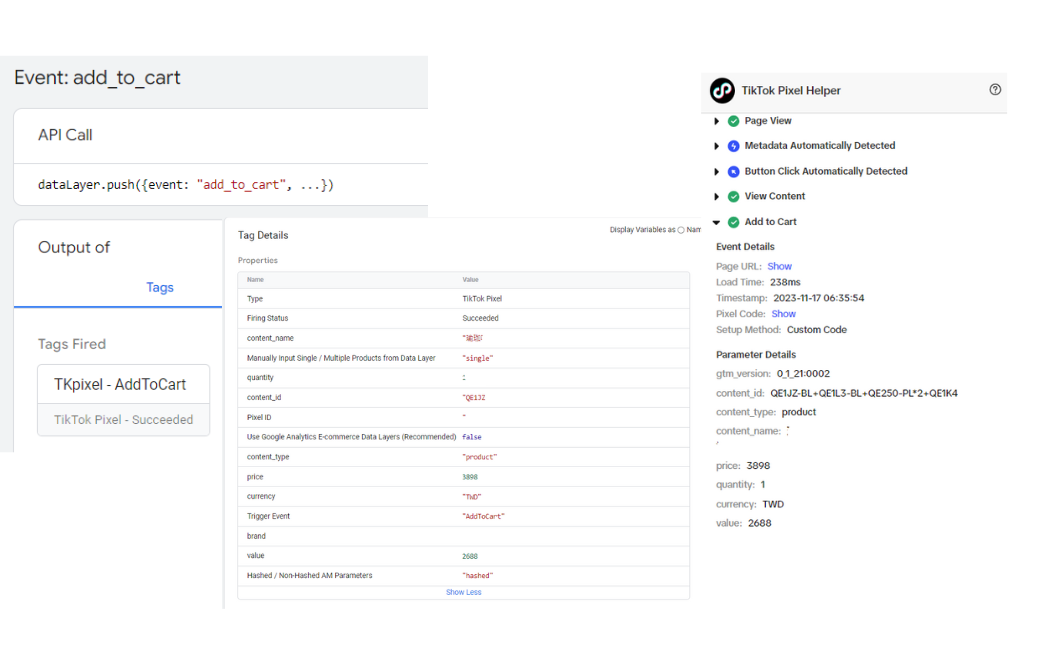Click the TikTok Pixel - Succeeded status text
Viewport: 1040px width, 650px height.
point(123,420)
